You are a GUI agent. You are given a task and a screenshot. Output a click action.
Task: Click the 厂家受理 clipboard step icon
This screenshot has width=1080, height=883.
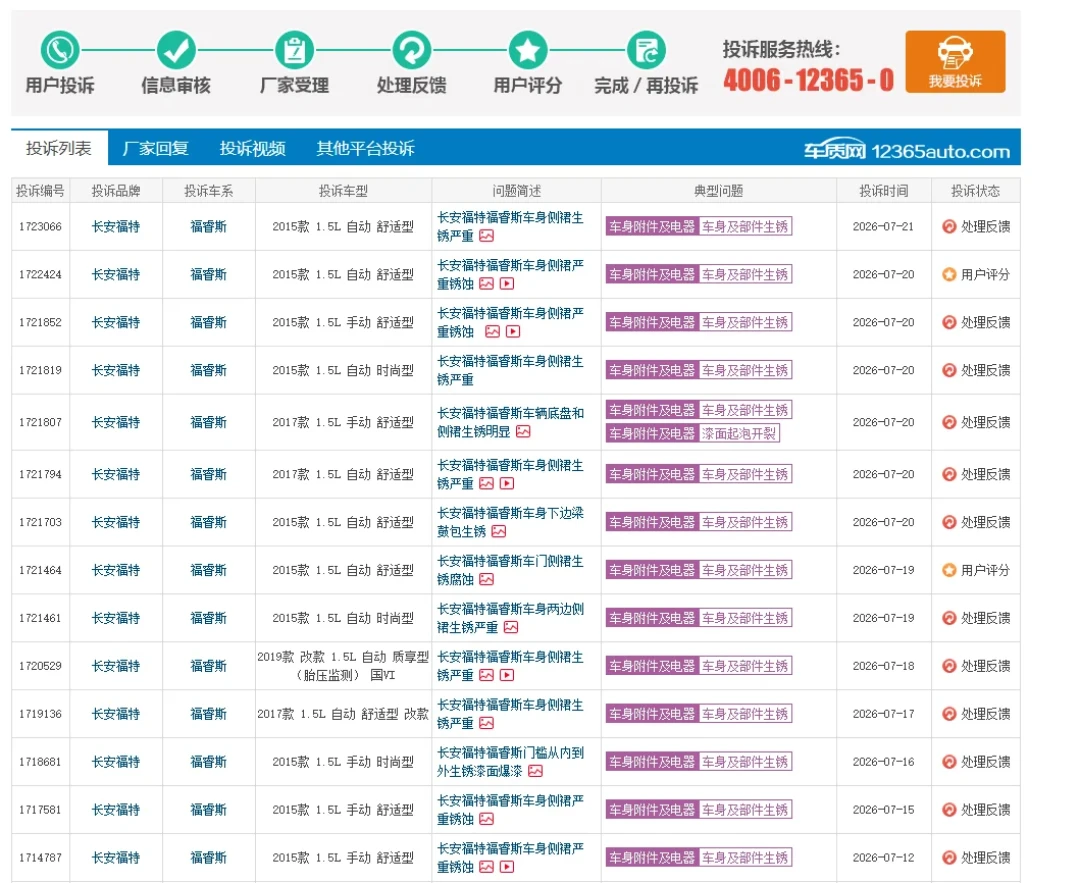[x=294, y=50]
